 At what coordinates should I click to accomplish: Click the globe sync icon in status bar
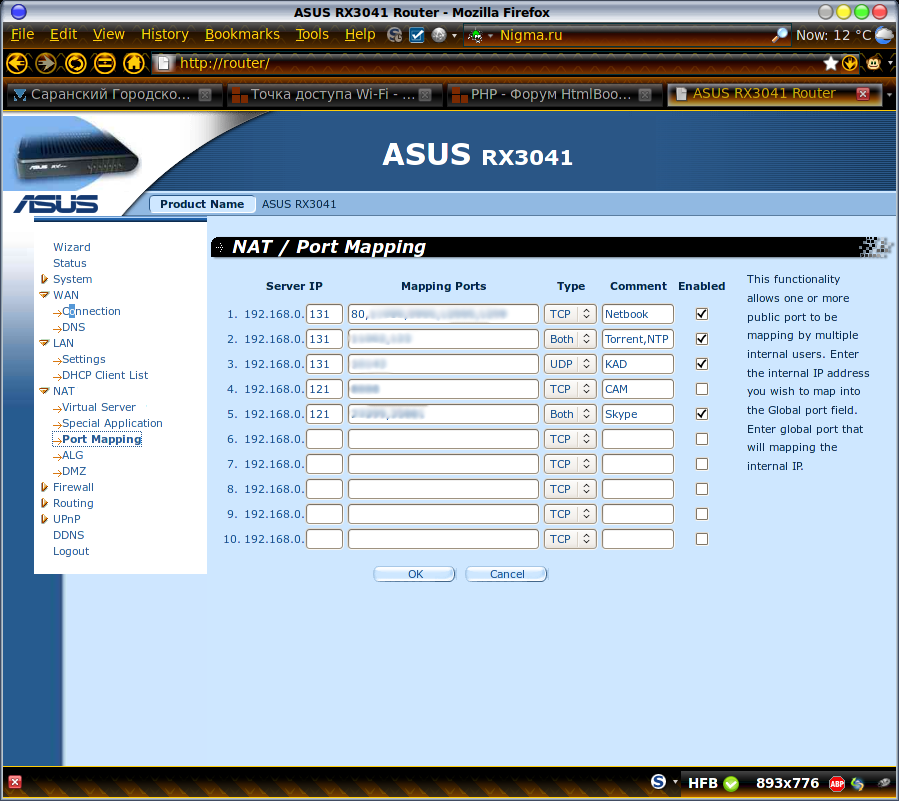(x=858, y=783)
